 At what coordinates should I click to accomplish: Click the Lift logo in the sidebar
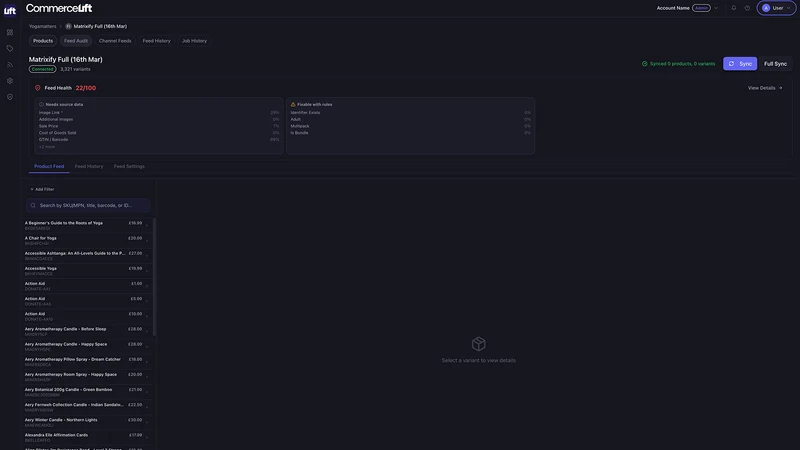tap(10, 10)
